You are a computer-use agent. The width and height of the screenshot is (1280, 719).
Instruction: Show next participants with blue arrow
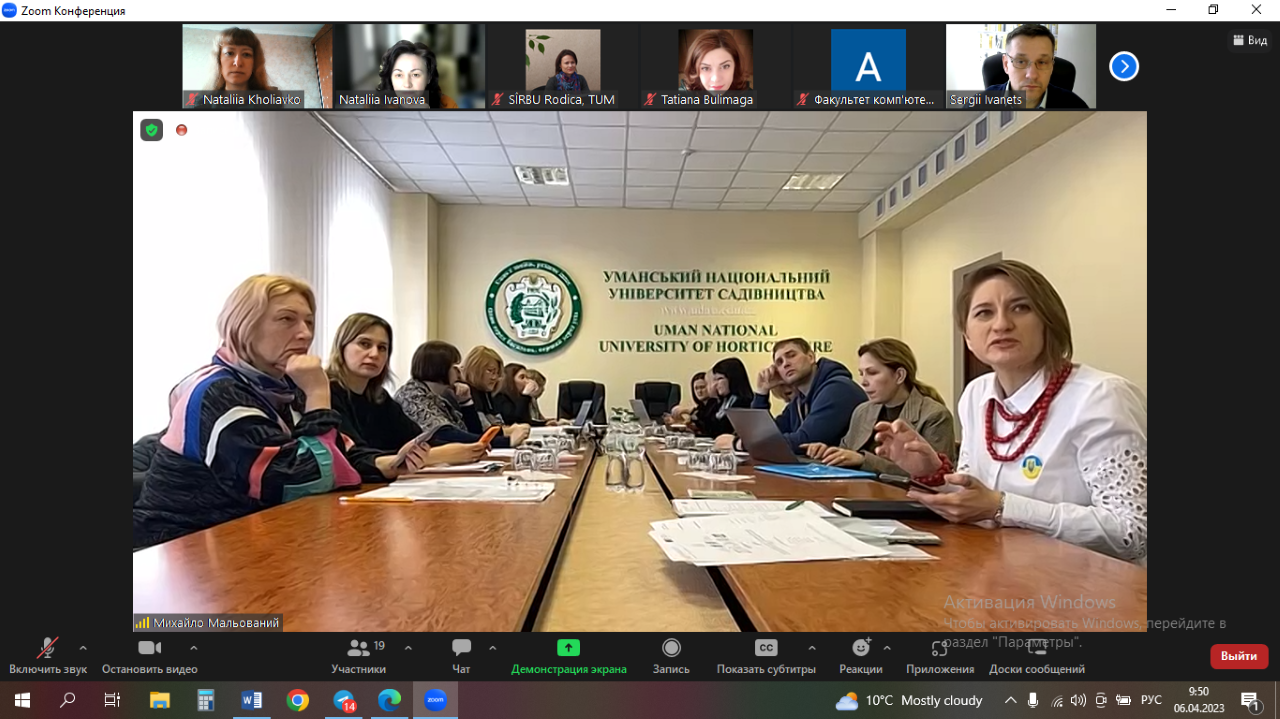coord(1124,67)
